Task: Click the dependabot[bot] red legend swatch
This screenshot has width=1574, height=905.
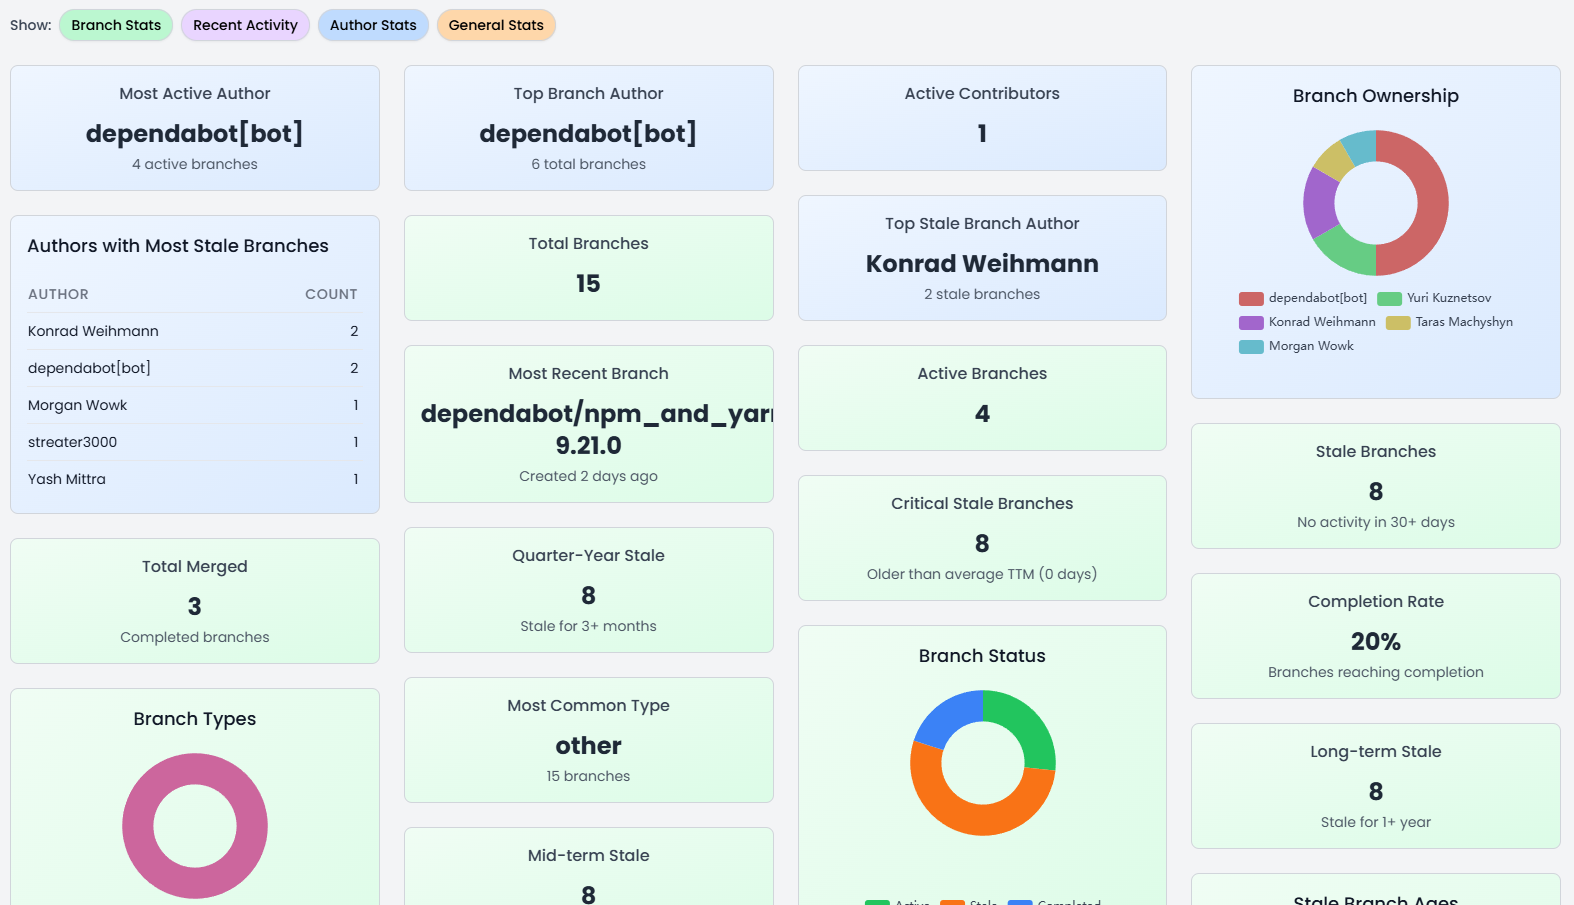Action: (1251, 298)
